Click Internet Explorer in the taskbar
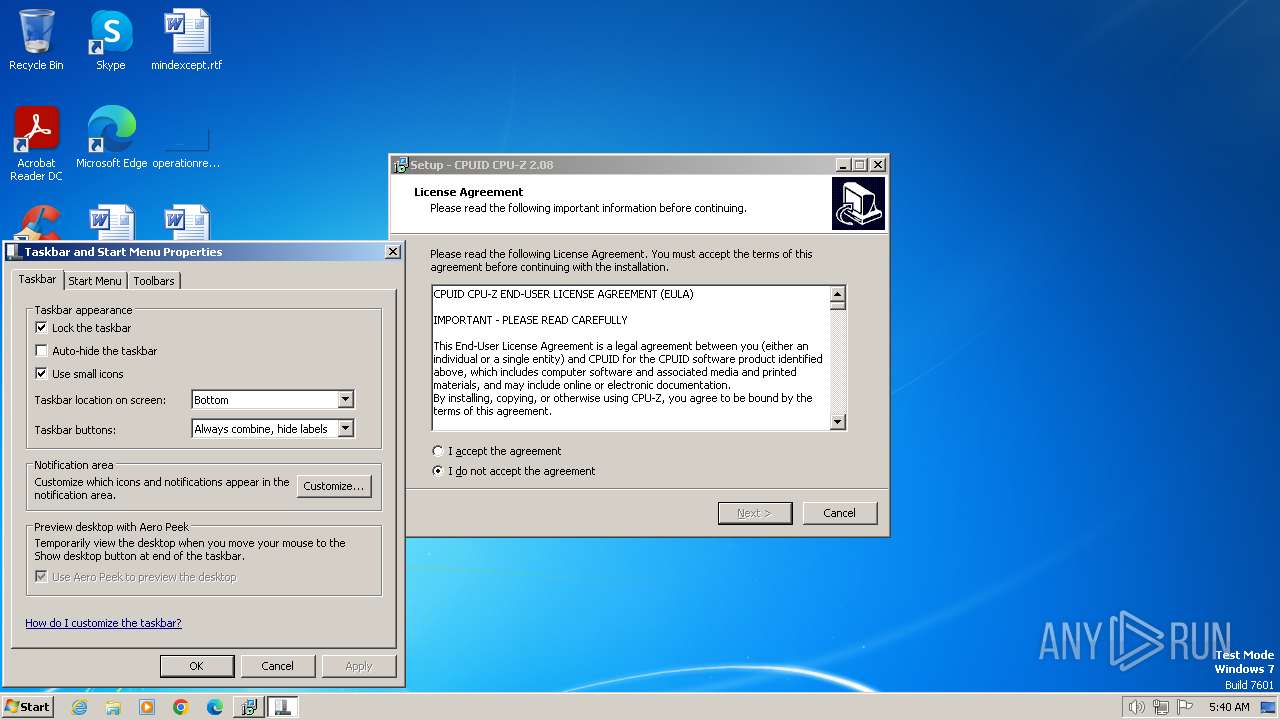 tap(79, 707)
